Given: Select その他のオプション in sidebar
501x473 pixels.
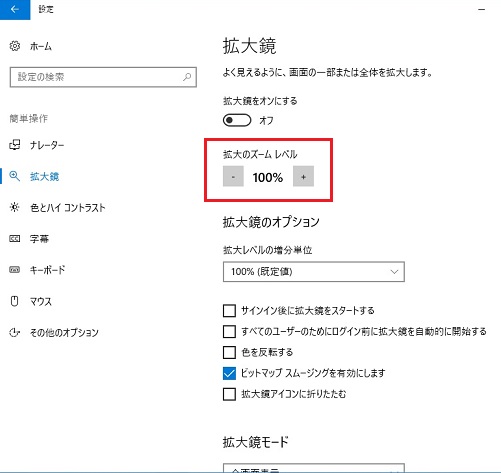Looking at the screenshot, I should coord(64,332).
